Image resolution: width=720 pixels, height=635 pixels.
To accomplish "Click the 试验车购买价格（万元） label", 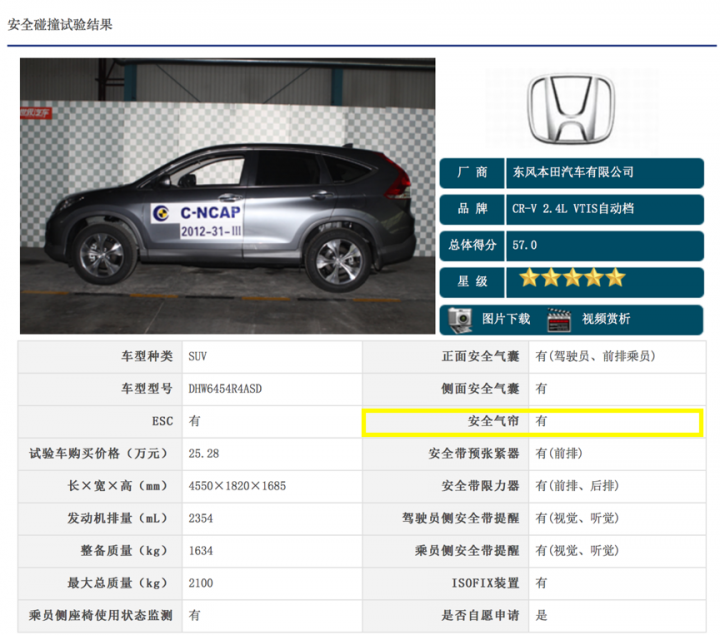I will [x=98, y=454].
